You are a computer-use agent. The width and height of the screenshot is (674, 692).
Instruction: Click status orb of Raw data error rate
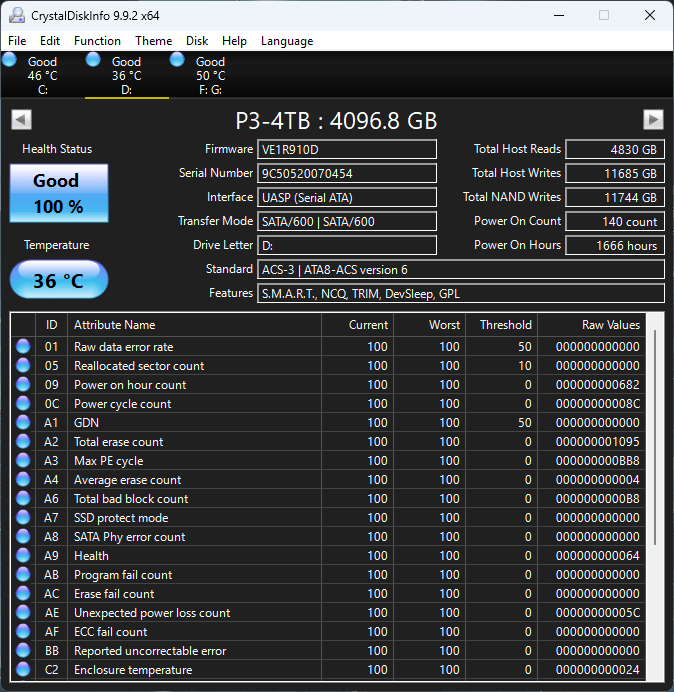23,346
